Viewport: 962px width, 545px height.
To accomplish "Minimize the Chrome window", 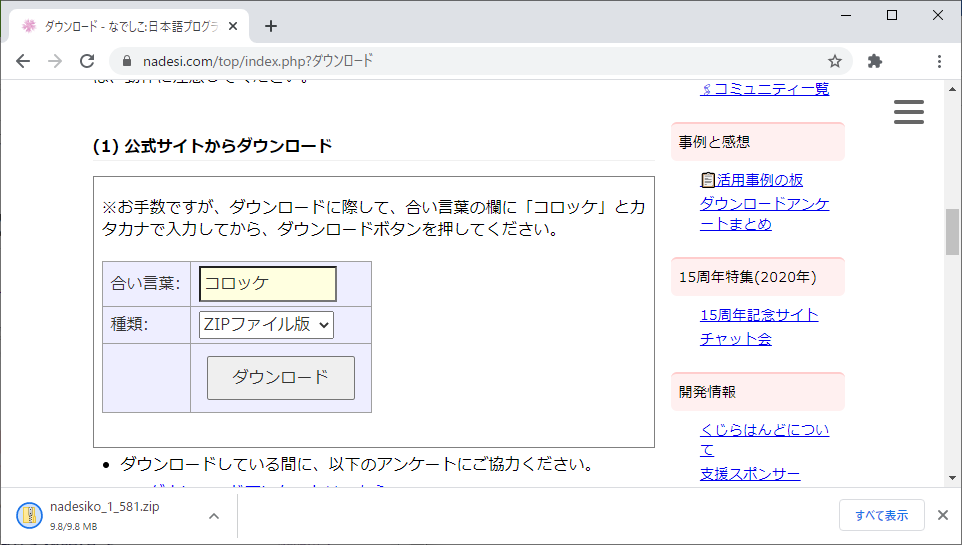I will (x=846, y=15).
